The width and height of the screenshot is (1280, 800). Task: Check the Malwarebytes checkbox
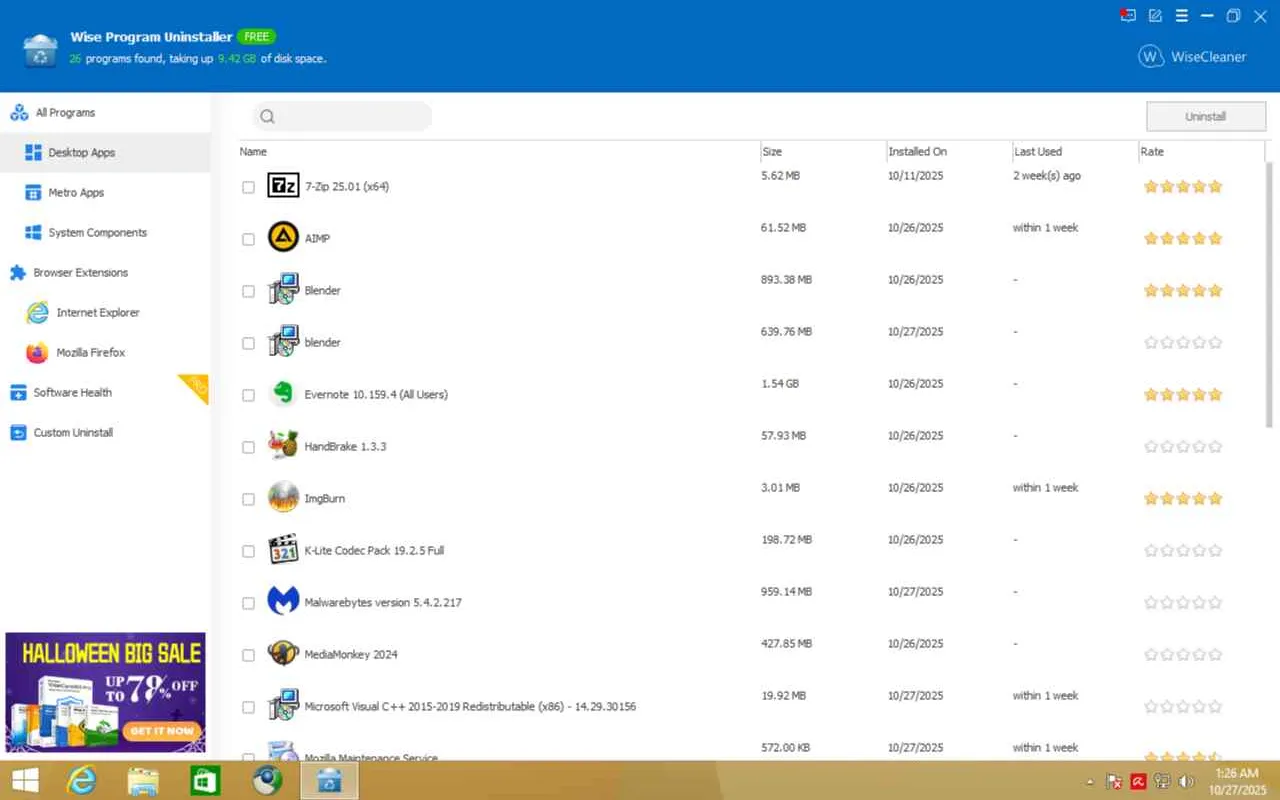(x=249, y=603)
